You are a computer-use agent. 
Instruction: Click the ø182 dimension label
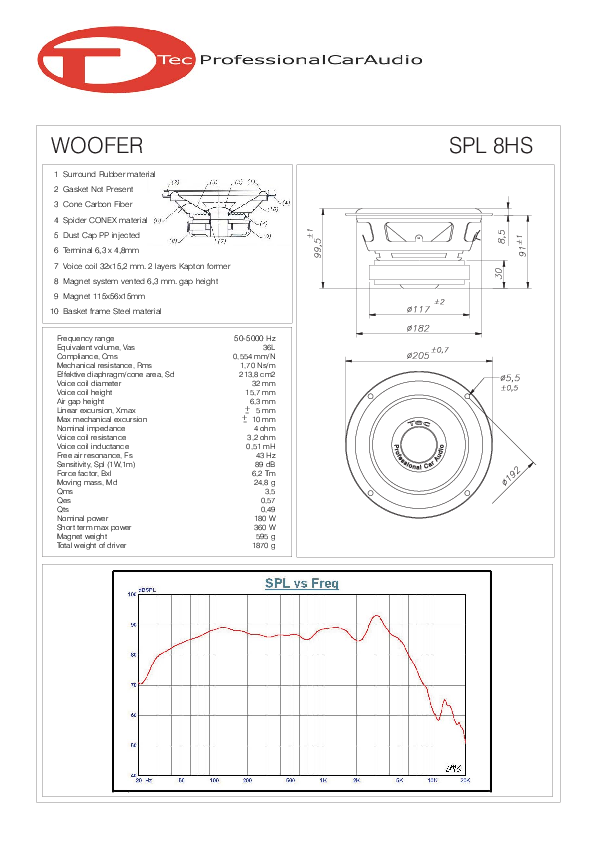click(x=418, y=328)
